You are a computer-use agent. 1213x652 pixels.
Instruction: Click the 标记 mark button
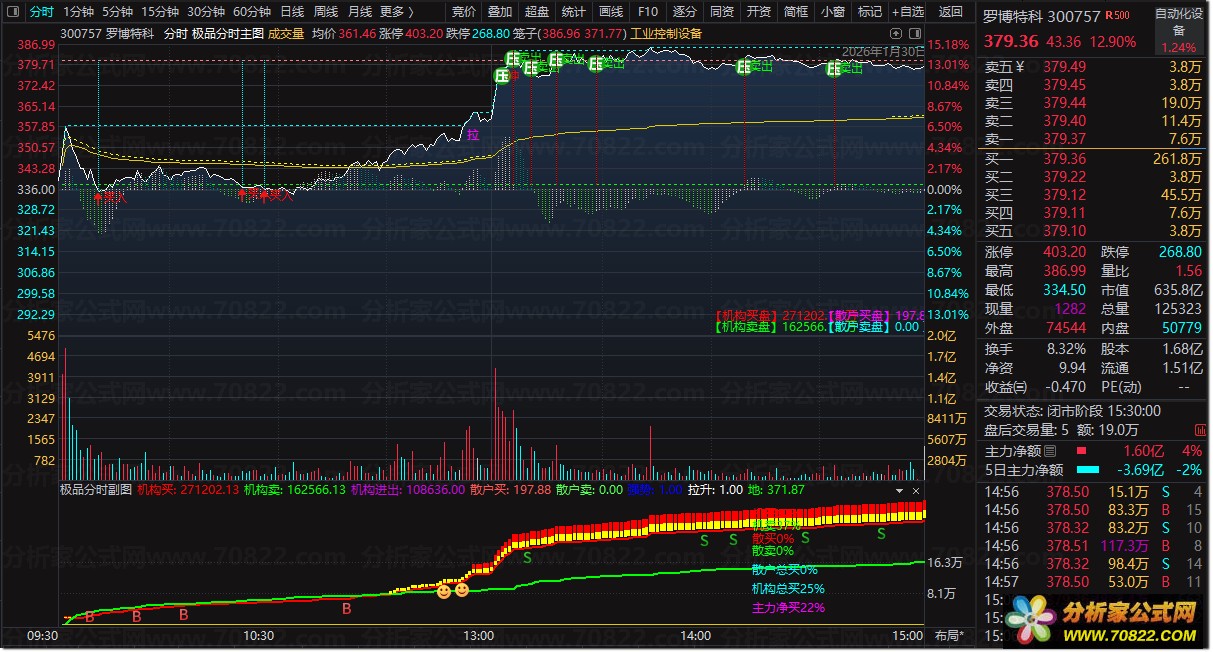(870, 12)
